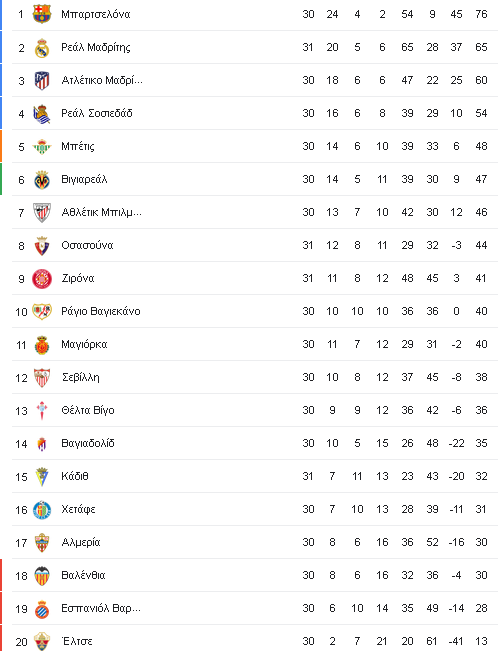Open the Μπαρτσελόνα team link

coord(96,14)
